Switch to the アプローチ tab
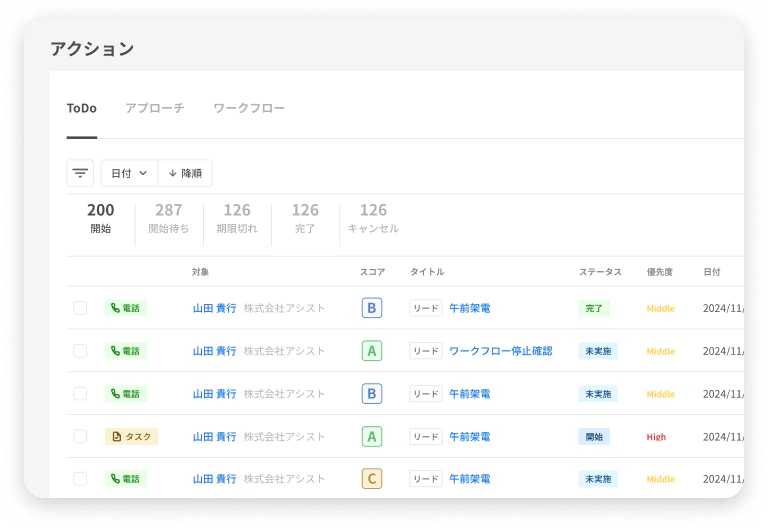This screenshot has width=768, height=528. tap(154, 108)
